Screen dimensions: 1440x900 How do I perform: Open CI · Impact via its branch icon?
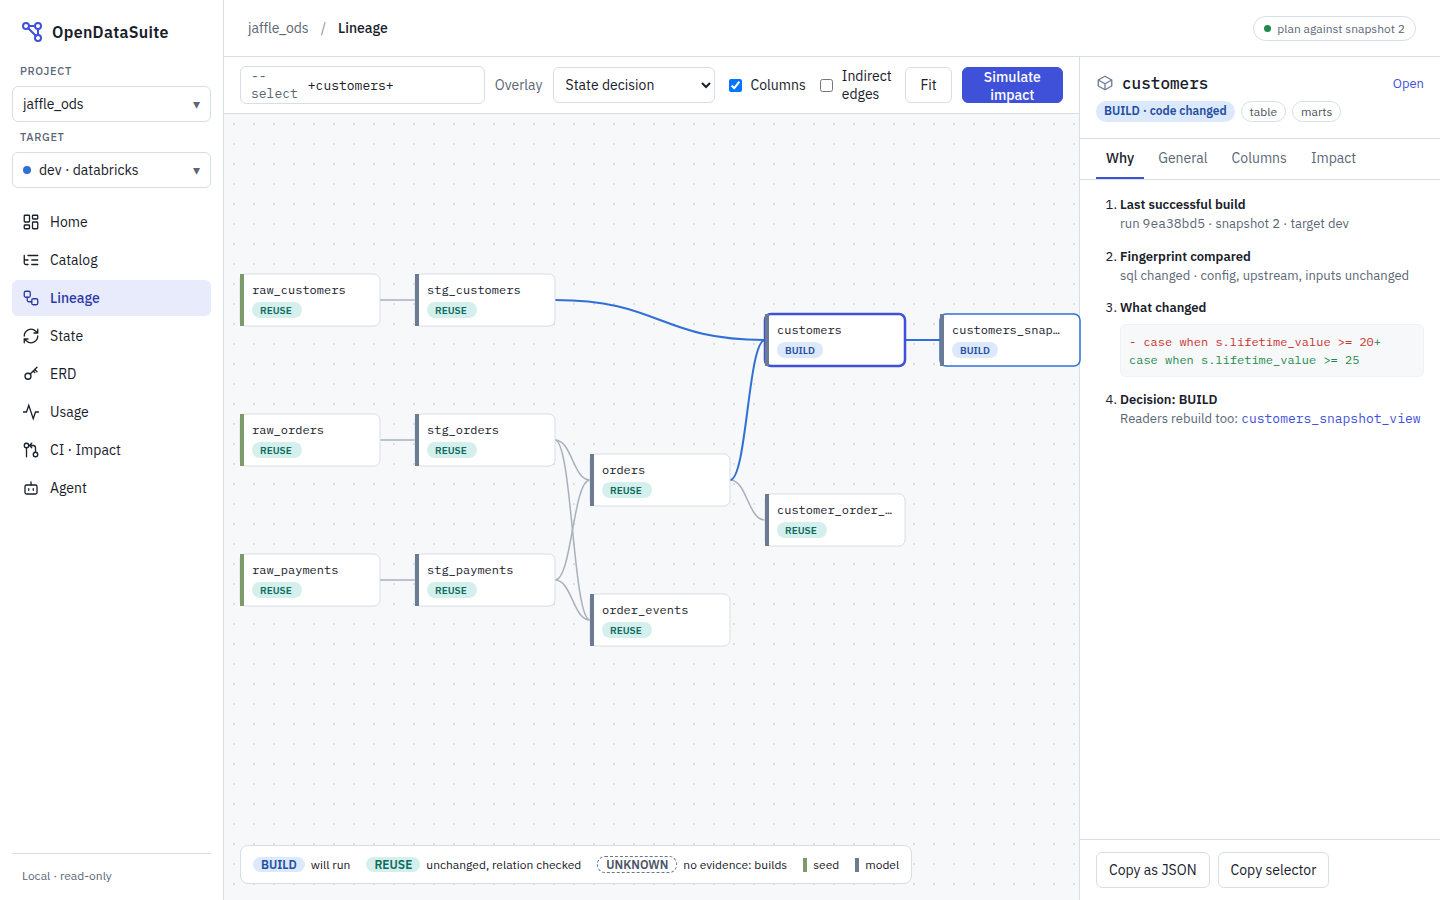click(31, 450)
